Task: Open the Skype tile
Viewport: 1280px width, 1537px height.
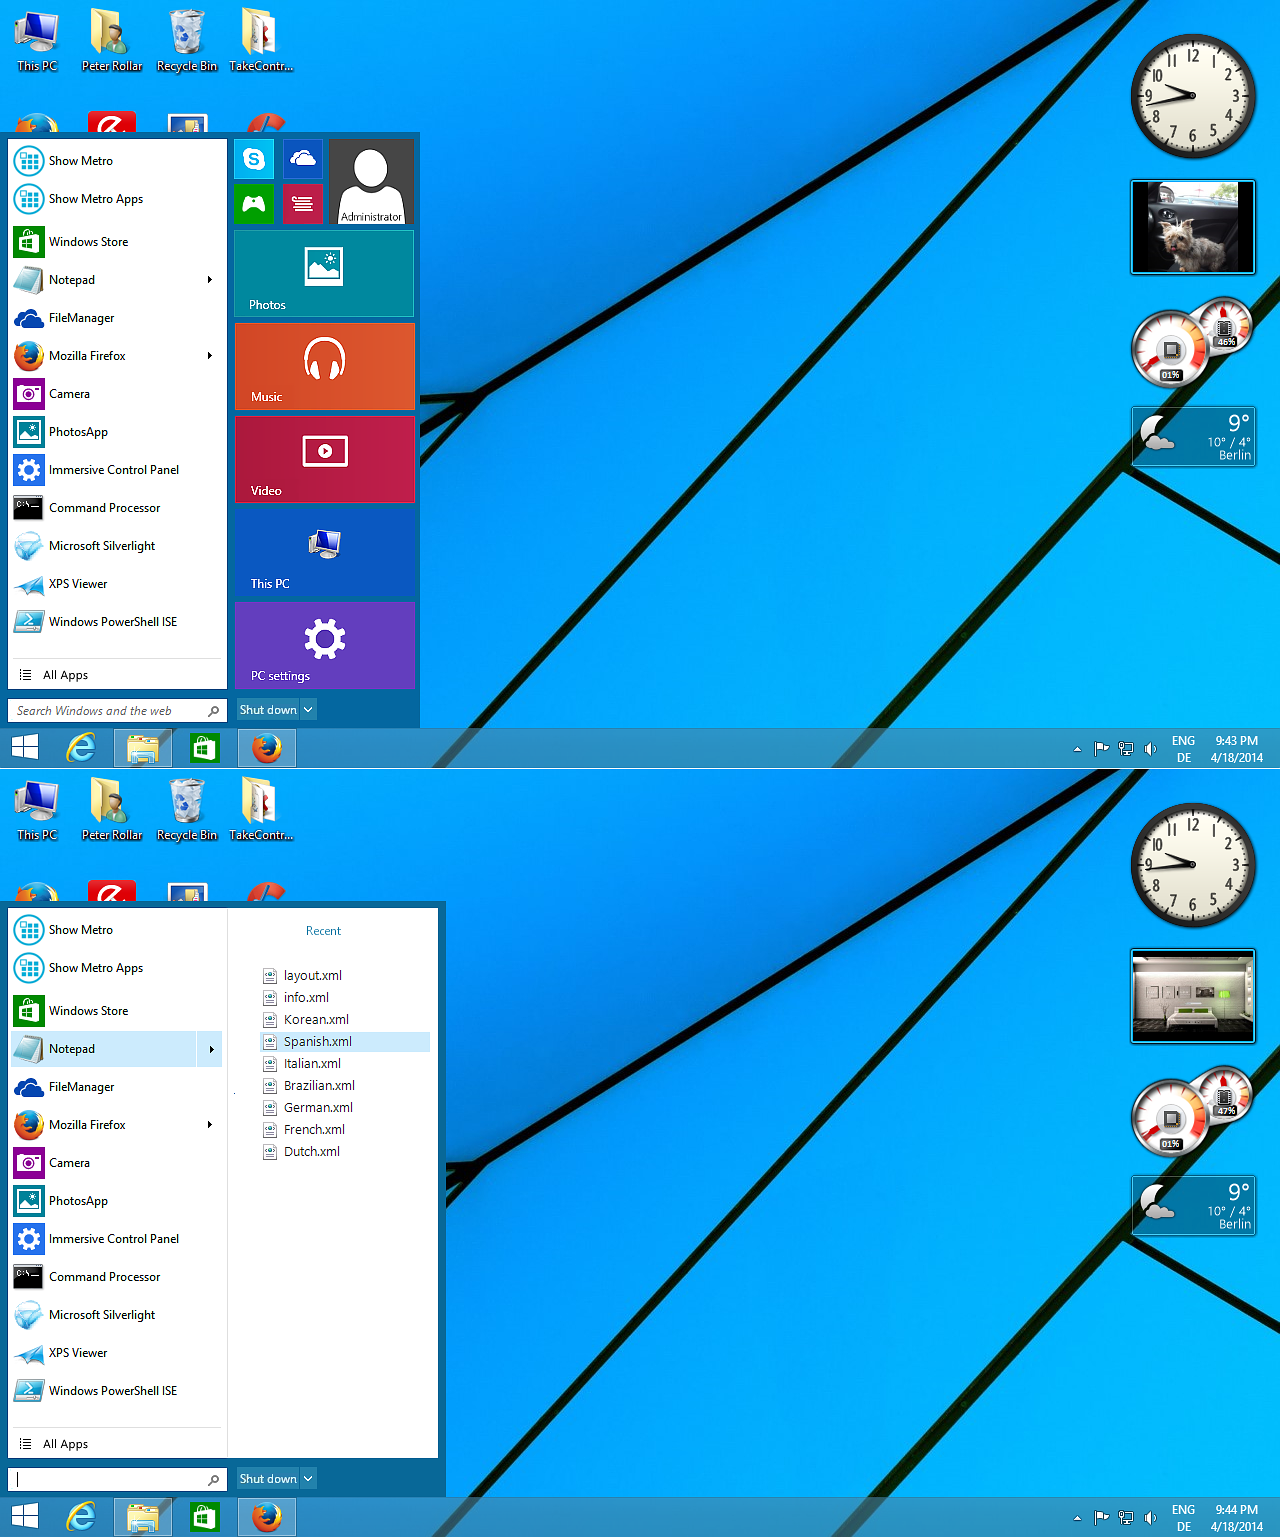Action: [253, 158]
